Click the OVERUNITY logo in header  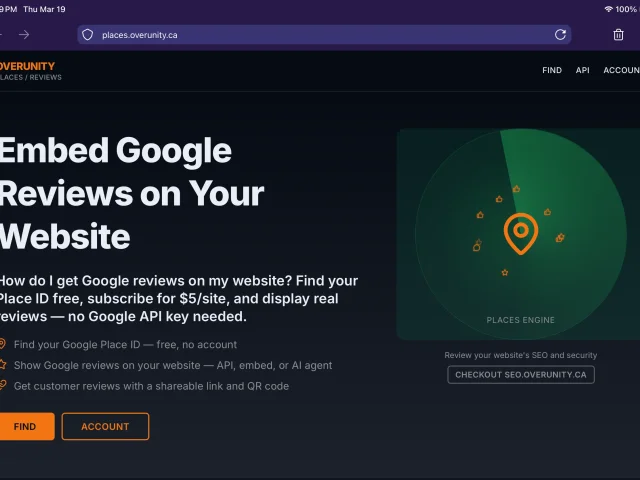[x=28, y=66]
